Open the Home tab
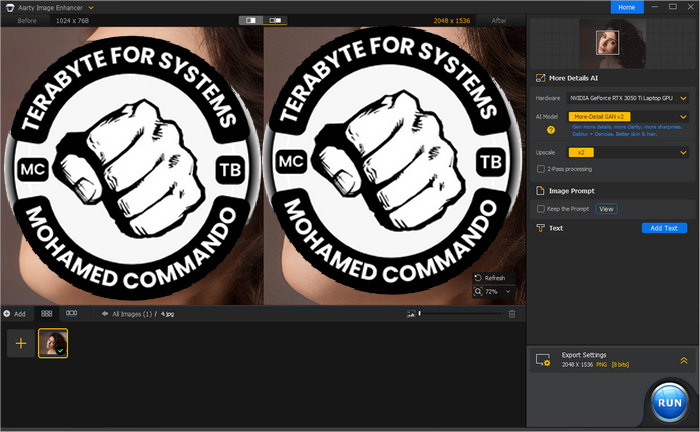This screenshot has height=432, width=700. click(627, 7)
